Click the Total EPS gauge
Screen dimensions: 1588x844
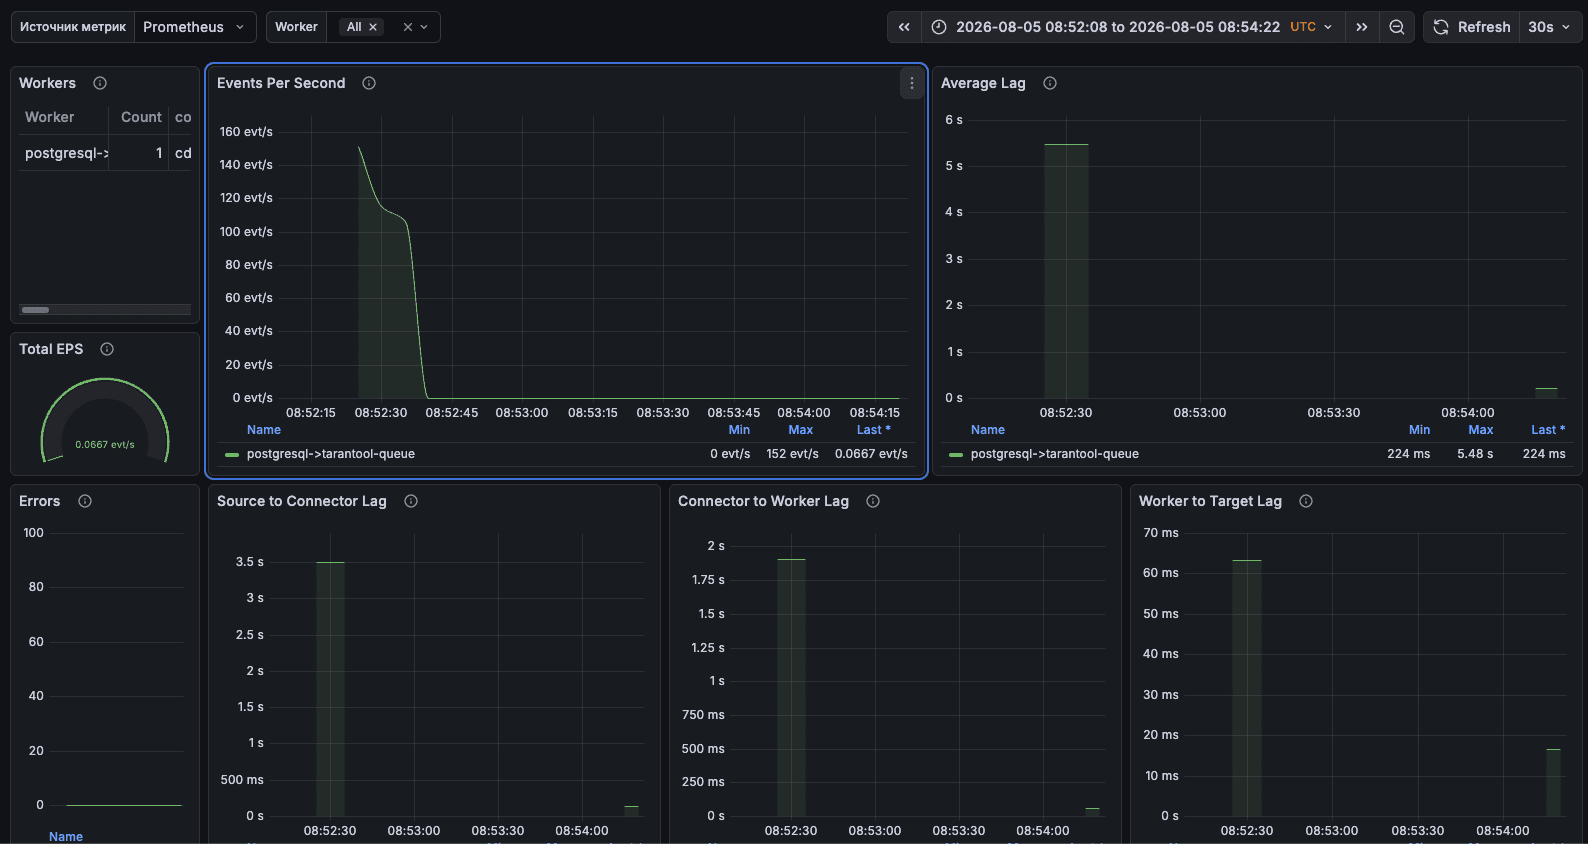[105, 420]
